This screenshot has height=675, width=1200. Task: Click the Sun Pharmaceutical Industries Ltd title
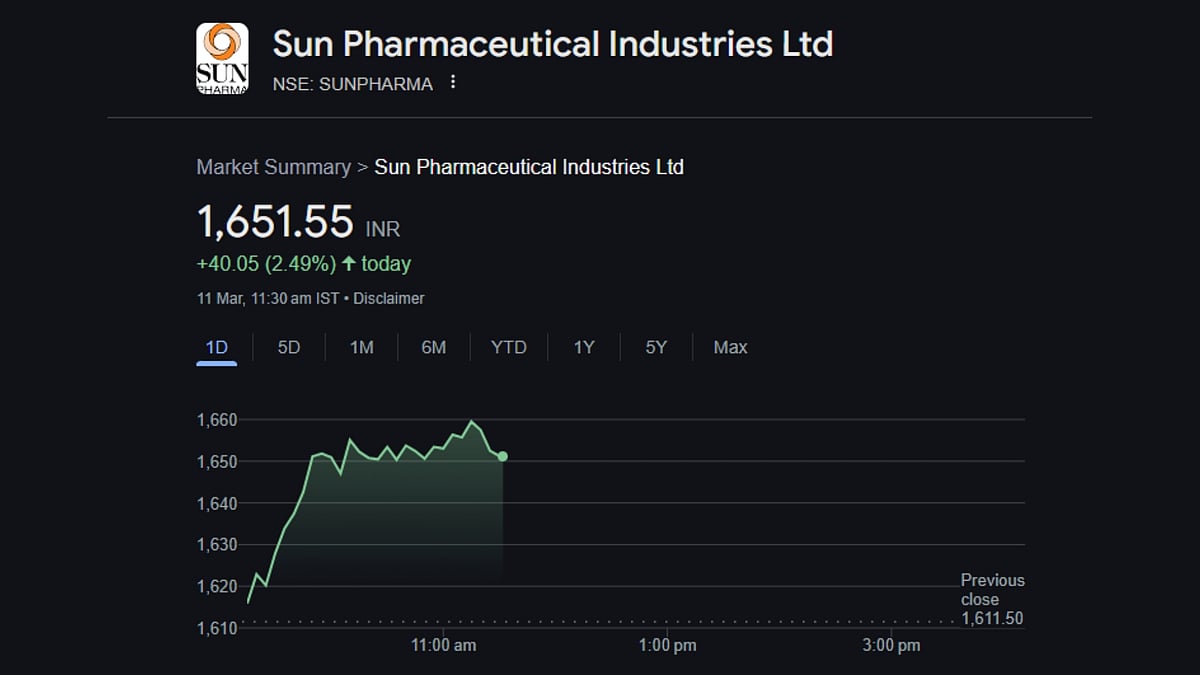point(553,44)
